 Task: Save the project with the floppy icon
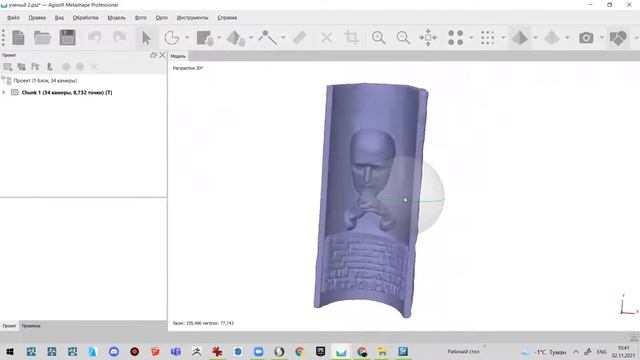[67, 38]
